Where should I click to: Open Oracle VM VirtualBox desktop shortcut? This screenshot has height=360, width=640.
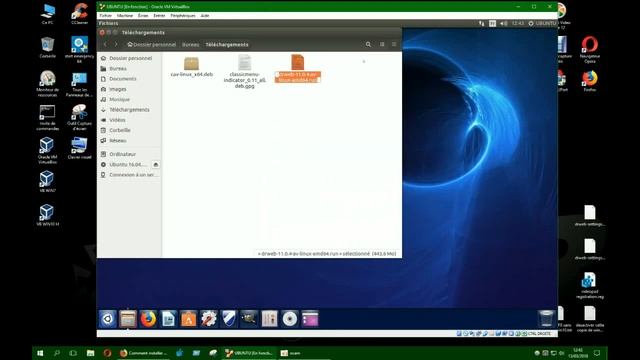[x=47, y=151]
